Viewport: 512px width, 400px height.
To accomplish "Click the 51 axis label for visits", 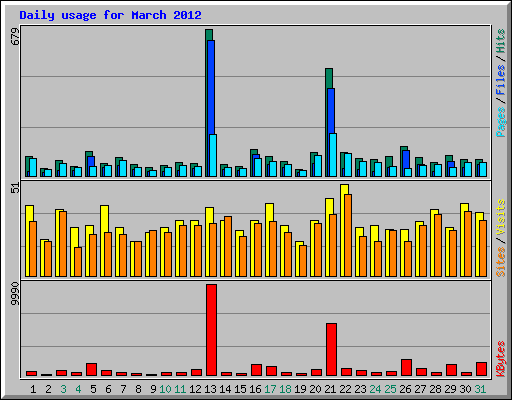I will 15,188.
